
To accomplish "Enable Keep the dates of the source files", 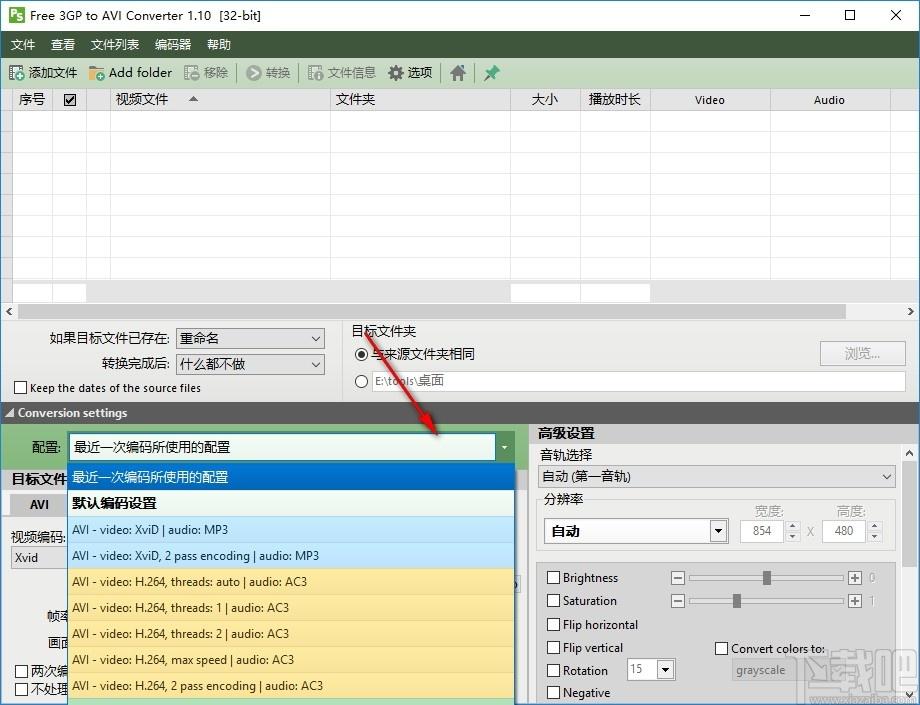I will [21, 388].
